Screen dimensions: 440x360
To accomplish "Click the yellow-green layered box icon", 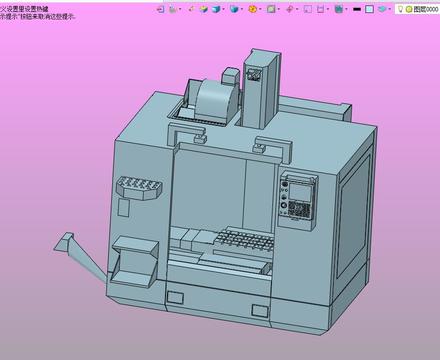I will pos(203,9).
